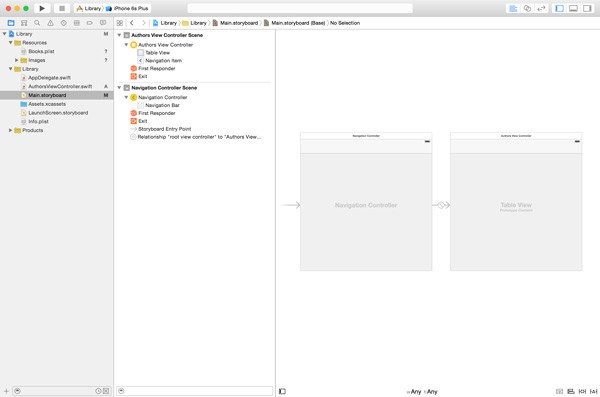Open the Align constraints tool

(571, 391)
